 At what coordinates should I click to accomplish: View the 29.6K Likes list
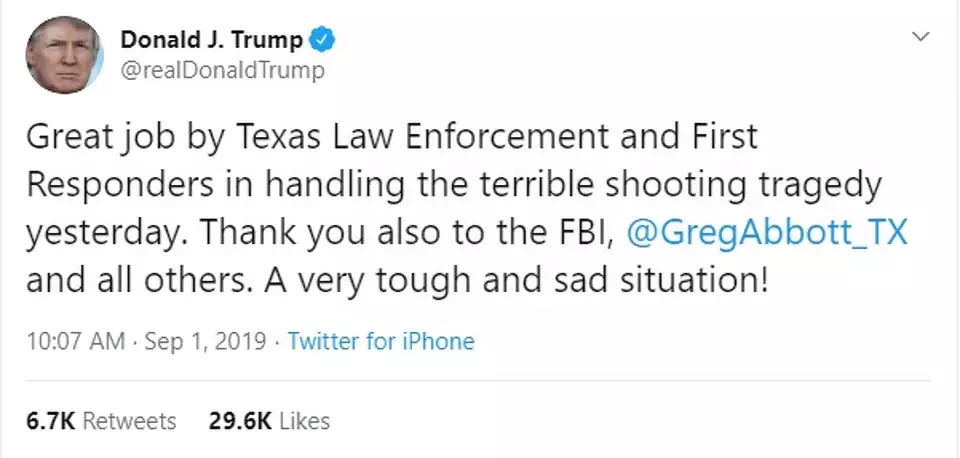(x=269, y=421)
